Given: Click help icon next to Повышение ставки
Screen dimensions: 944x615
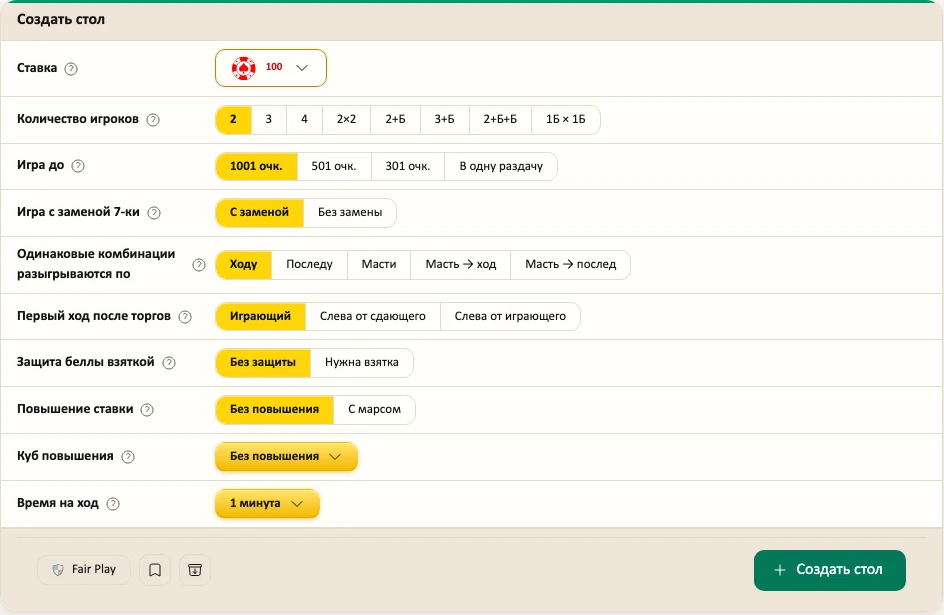Looking at the screenshot, I should tap(147, 410).
